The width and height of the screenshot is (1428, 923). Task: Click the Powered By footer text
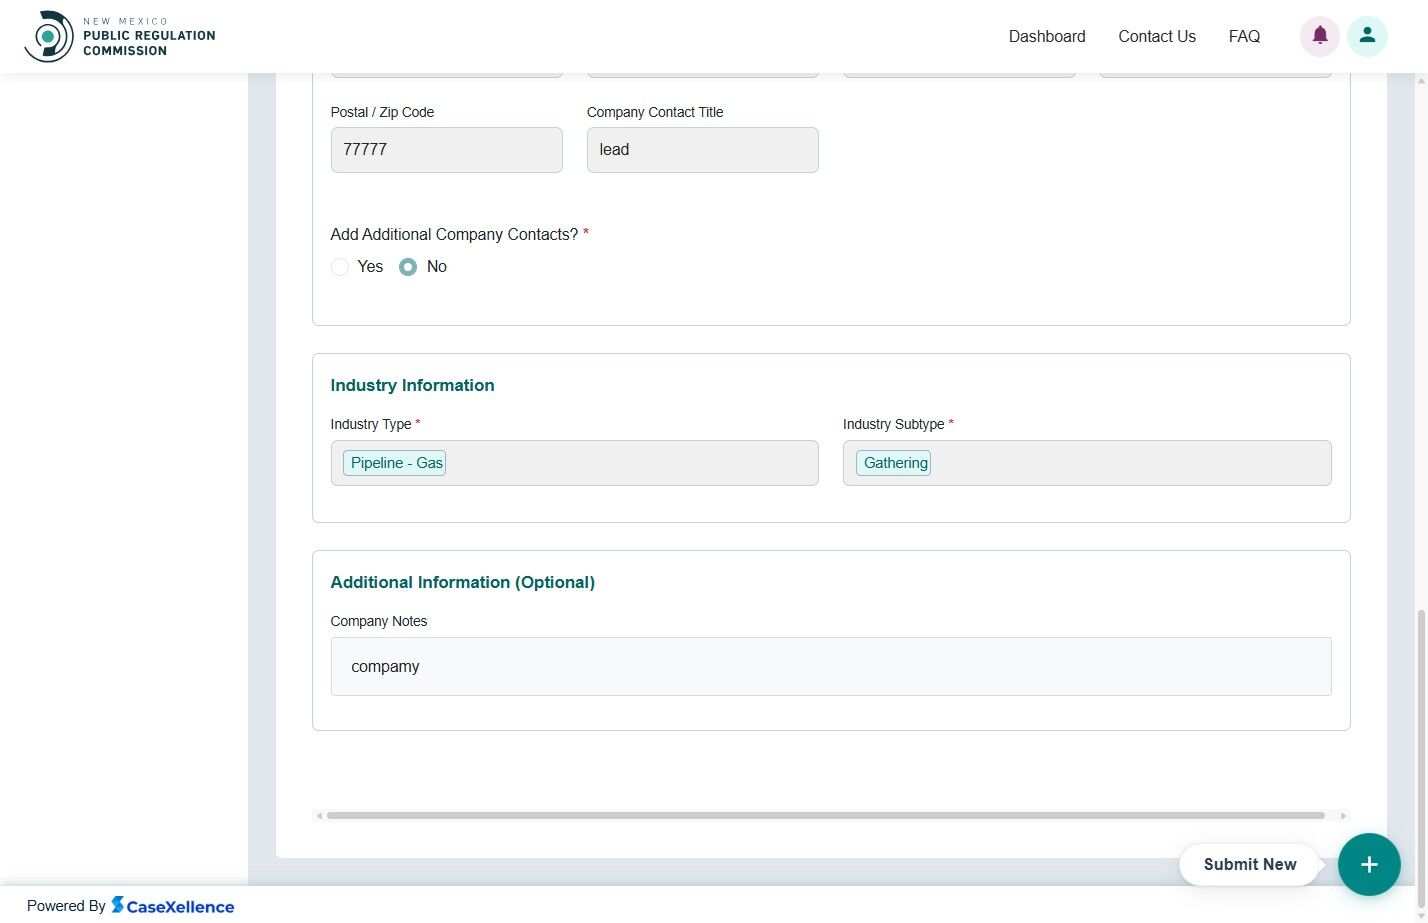[x=66, y=906]
